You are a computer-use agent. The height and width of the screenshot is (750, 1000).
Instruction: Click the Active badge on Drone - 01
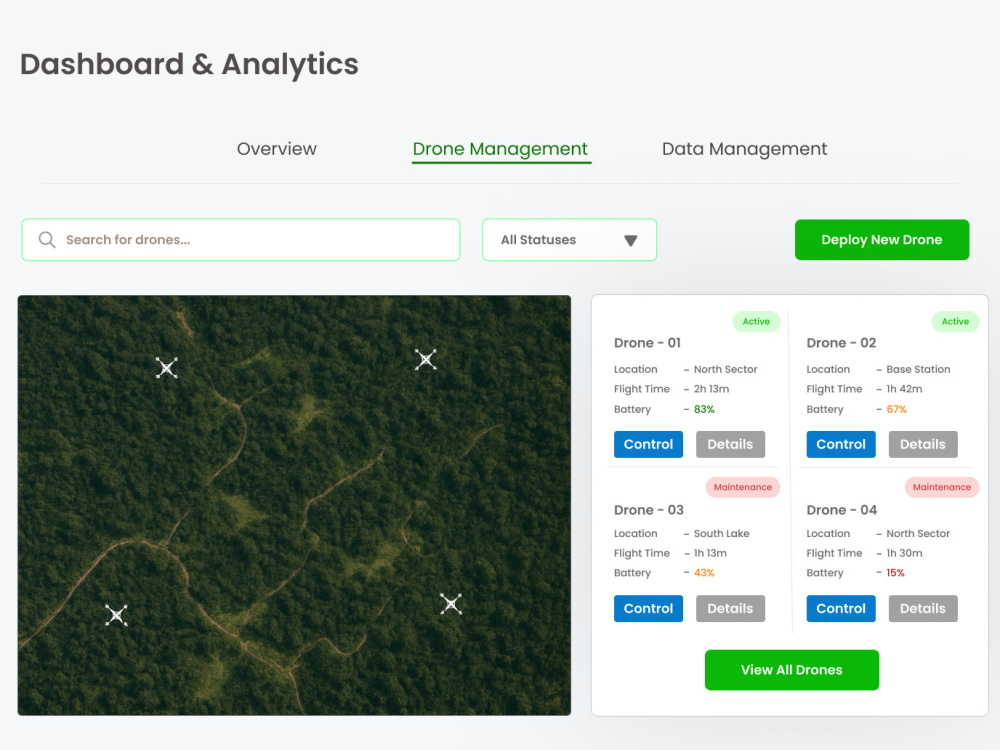coord(756,321)
